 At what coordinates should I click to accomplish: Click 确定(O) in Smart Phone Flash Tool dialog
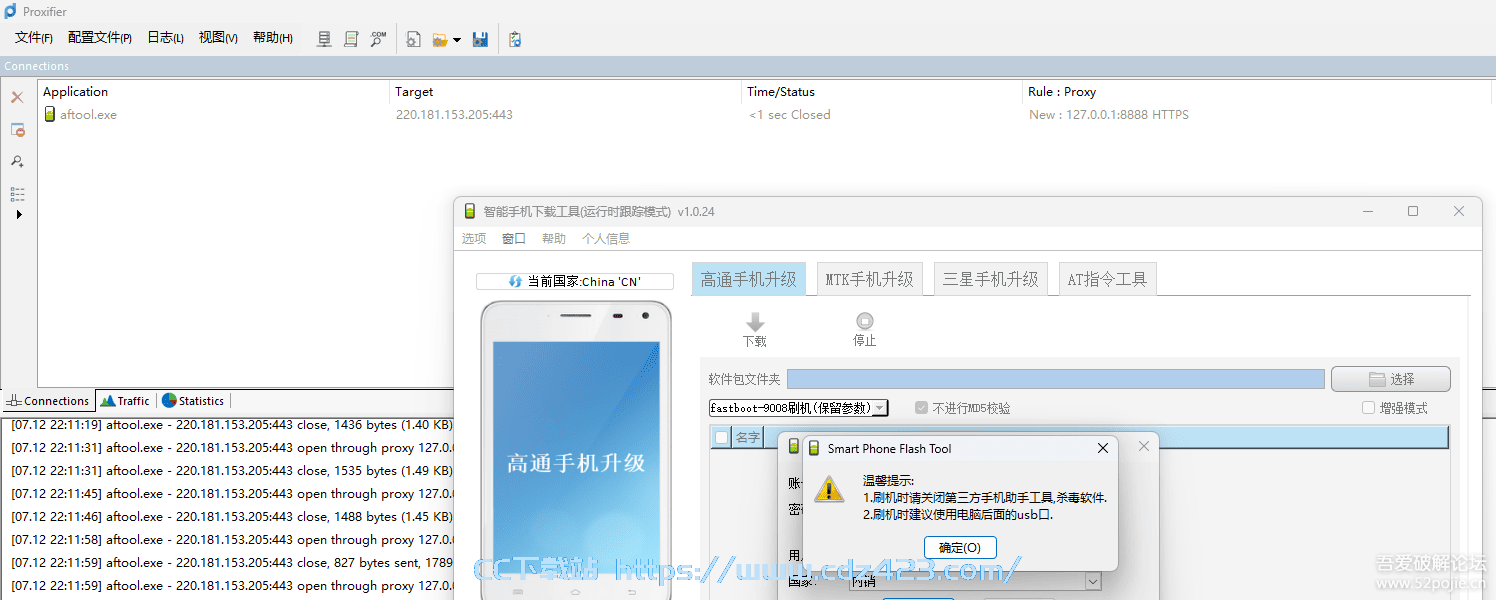pos(960,547)
